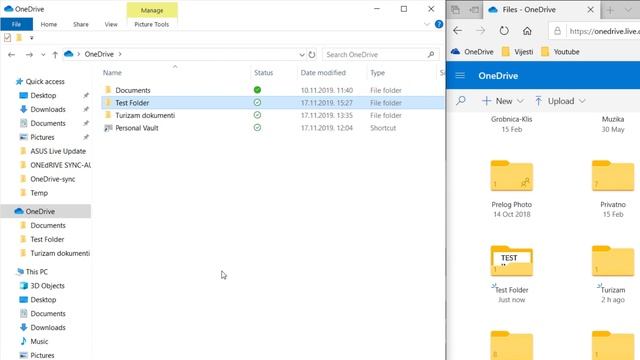The width and height of the screenshot is (640, 360).
Task: Open Picture Tools ribbon tab
Action: (x=151, y=24)
